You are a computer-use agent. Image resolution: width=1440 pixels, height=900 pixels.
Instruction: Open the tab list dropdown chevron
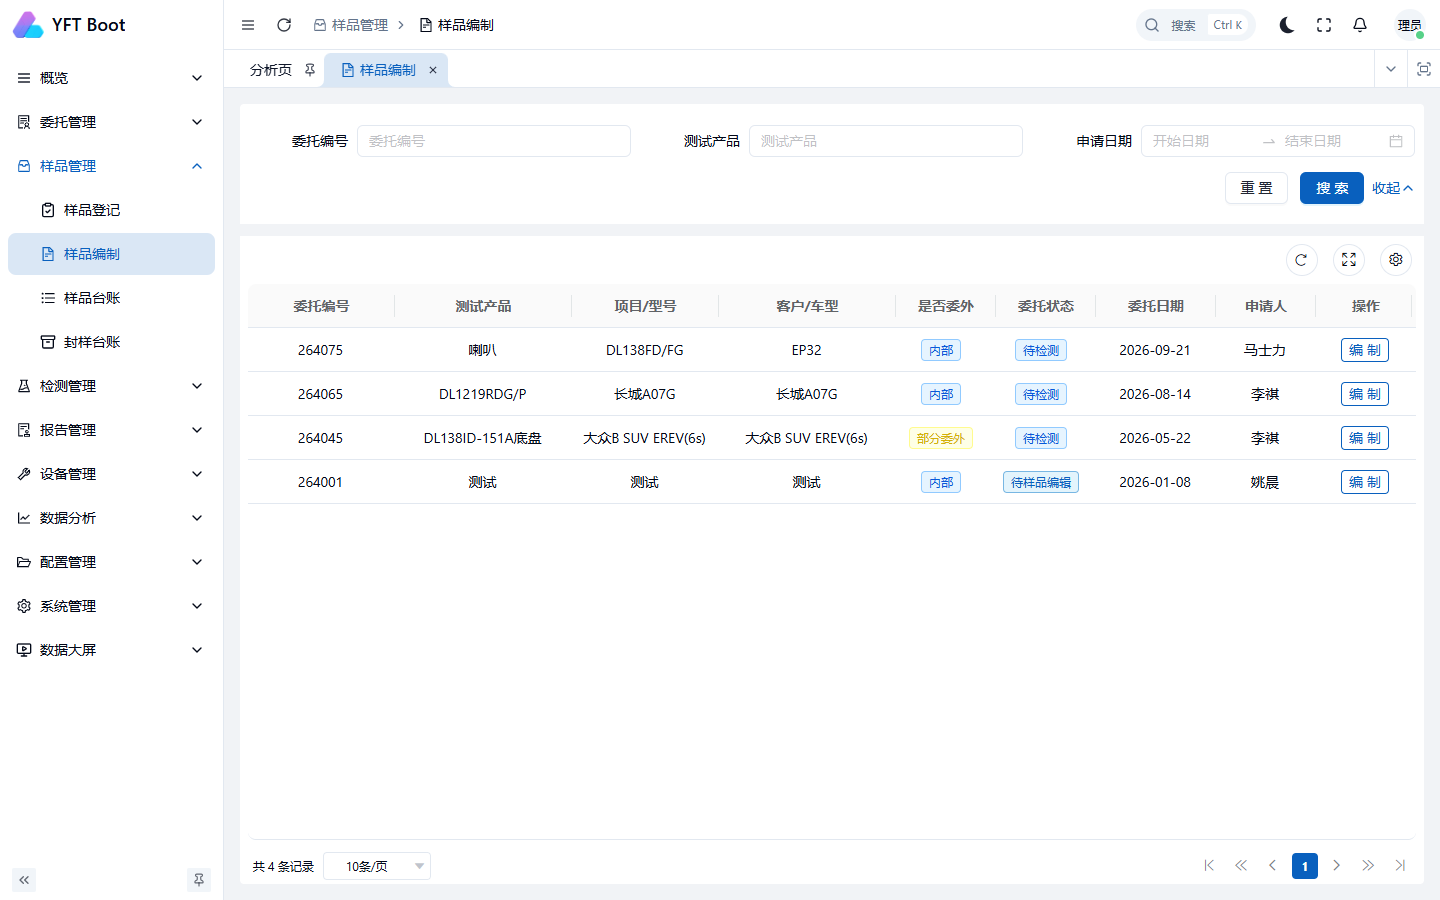click(1391, 69)
